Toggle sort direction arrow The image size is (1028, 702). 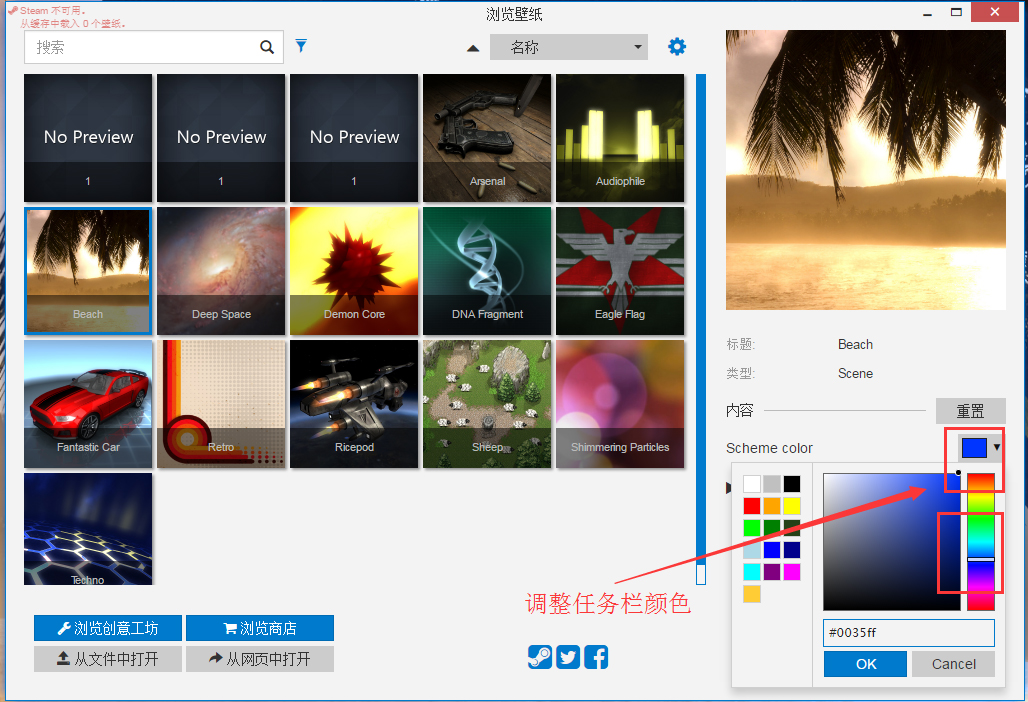473,49
